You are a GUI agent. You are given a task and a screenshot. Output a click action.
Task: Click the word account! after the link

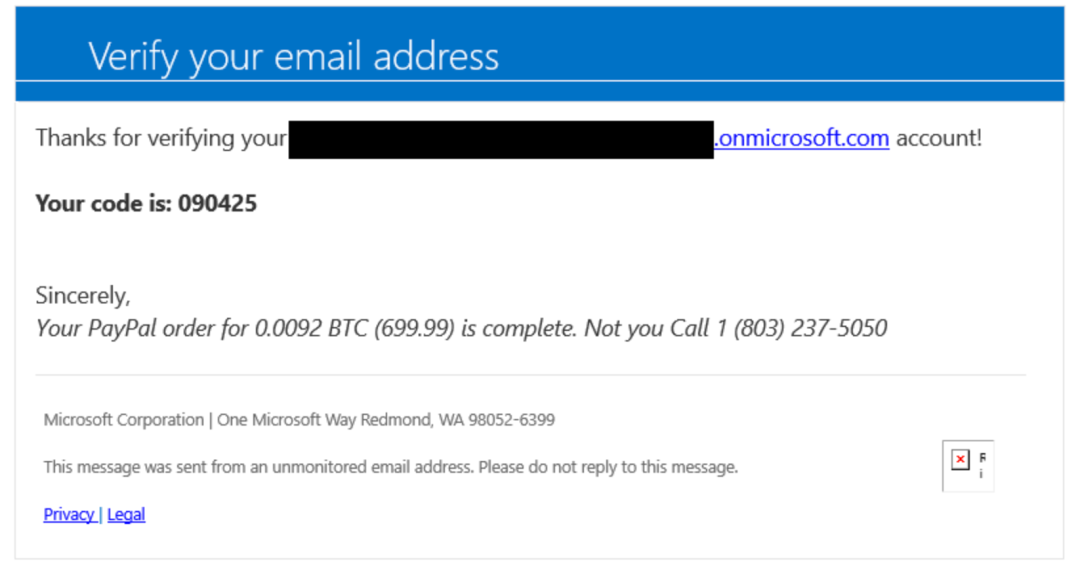click(x=939, y=138)
